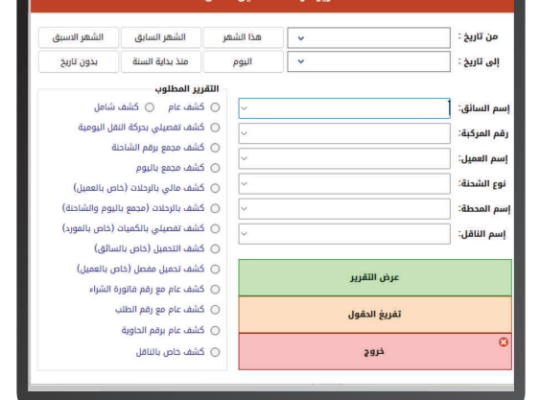The image size is (540, 400).
Task: Select كشف تفصيلي بالكميات (خاص بالمورد)
Action: coord(215,228)
